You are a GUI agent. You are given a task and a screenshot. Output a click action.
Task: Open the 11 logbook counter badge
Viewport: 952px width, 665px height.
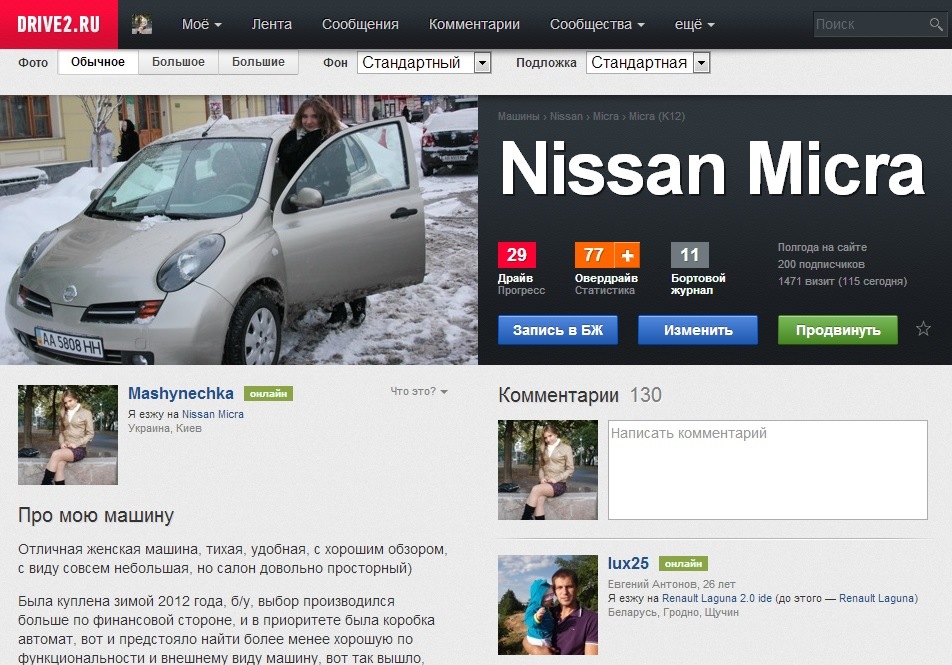(690, 255)
